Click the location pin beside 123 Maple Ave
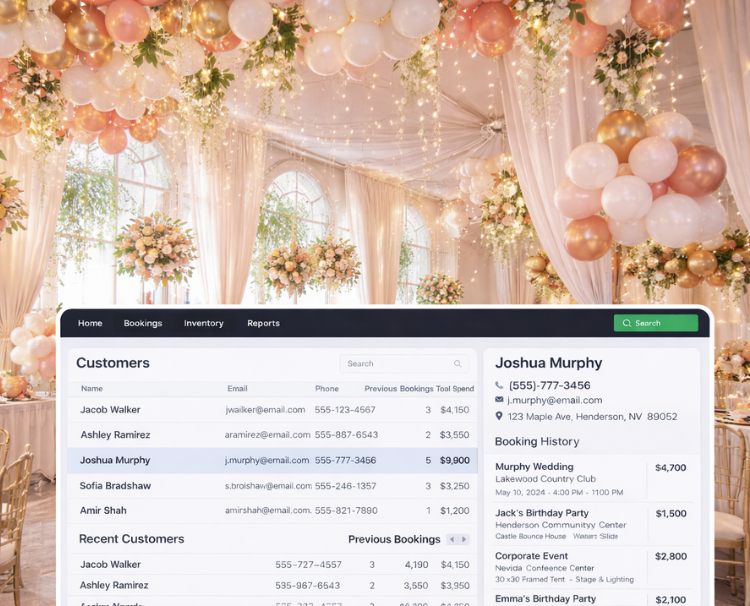Viewport: 750px width, 606px height. 500,416
